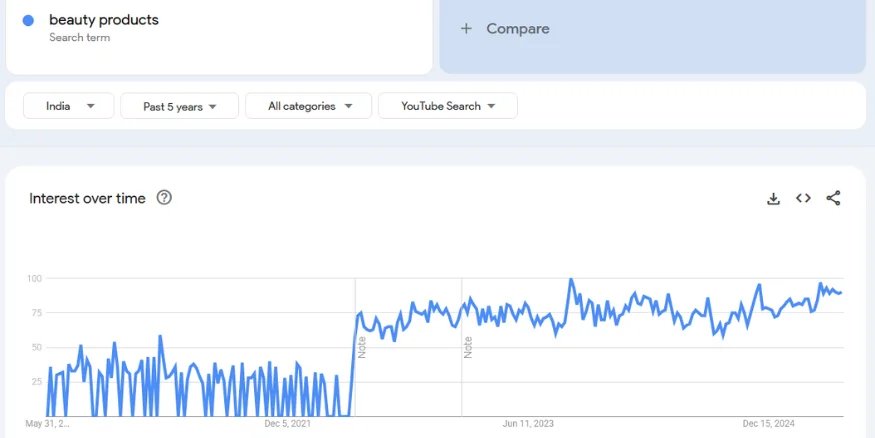The image size is (875, 438).
Task: Click the blue dot beside beauty products
Action: pyautogui.click(x=28, y=21)
